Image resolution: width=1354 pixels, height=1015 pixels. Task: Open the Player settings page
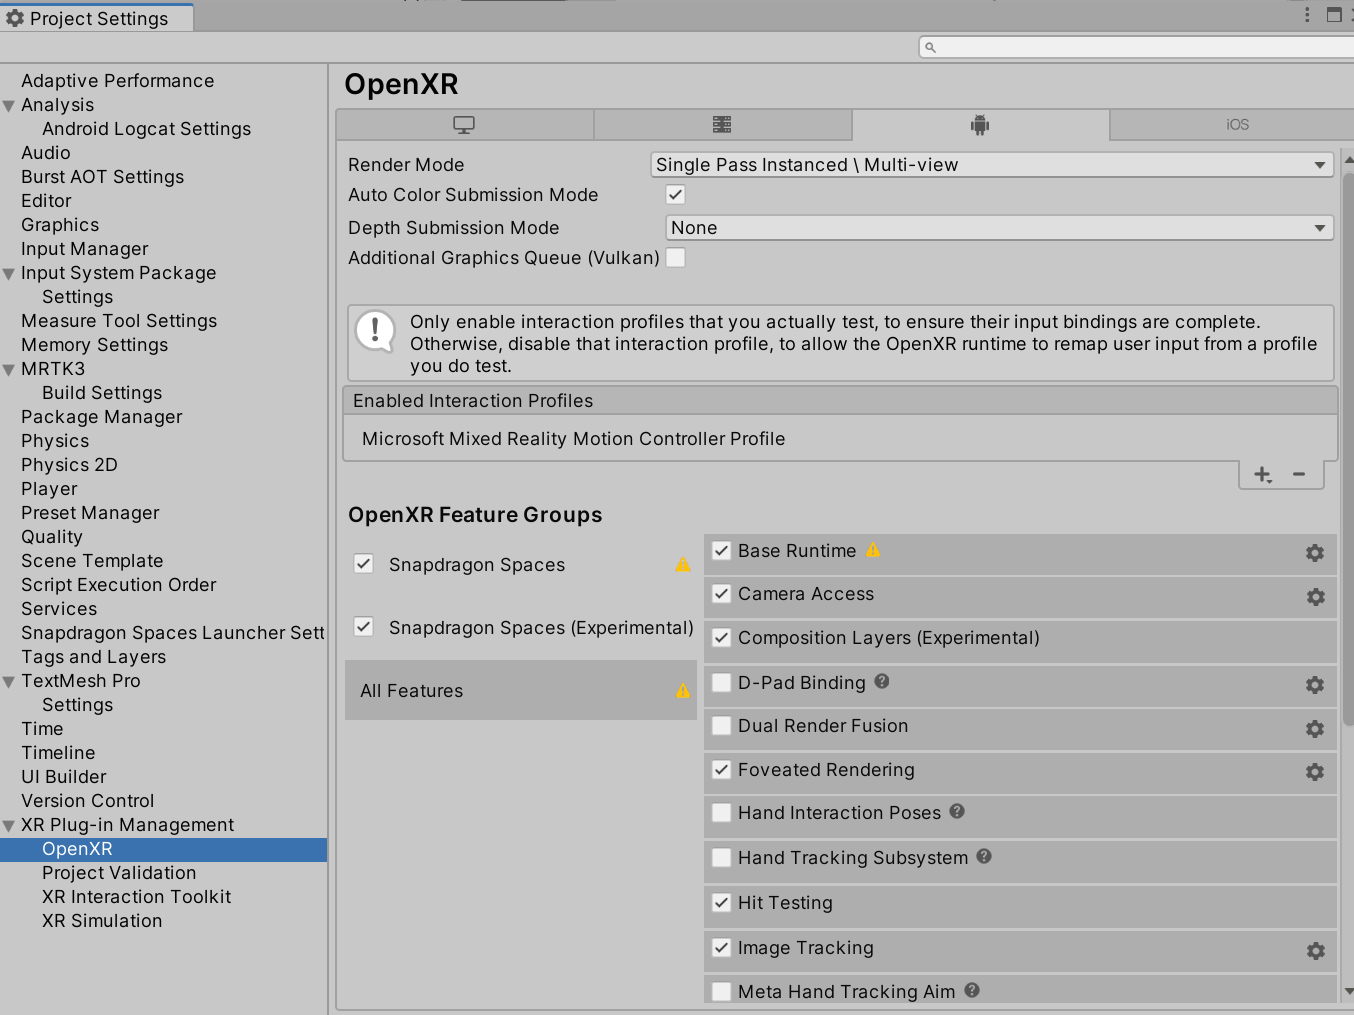pyautogui.click(x=49, y=489)
